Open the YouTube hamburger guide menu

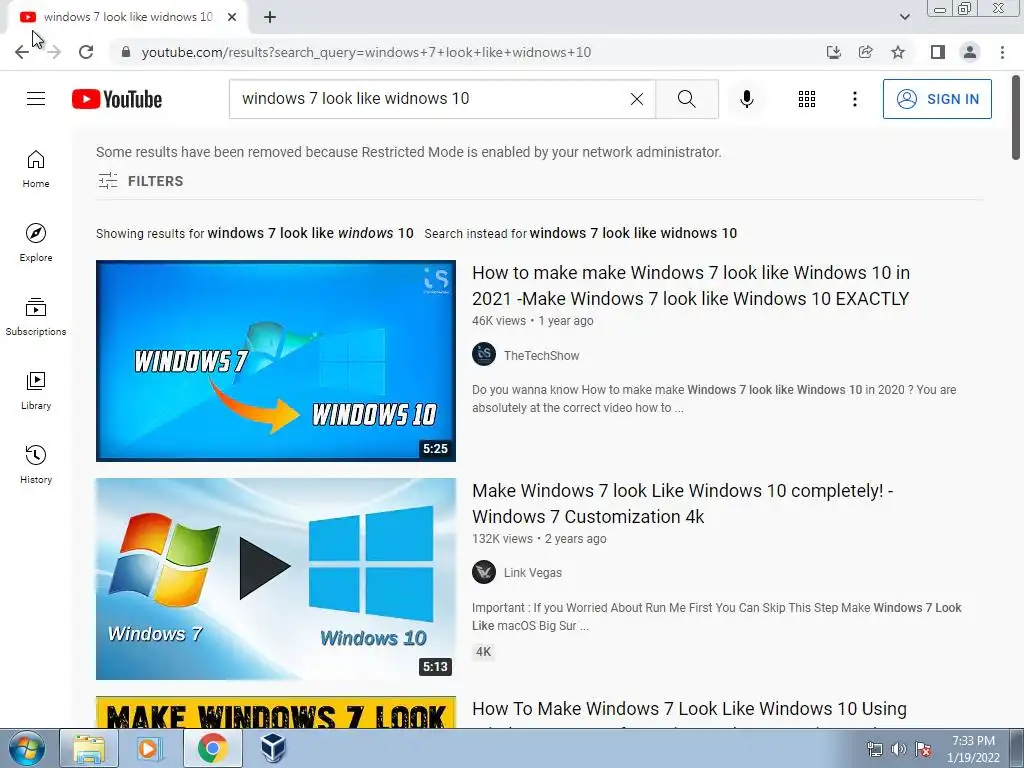point(36,99)
